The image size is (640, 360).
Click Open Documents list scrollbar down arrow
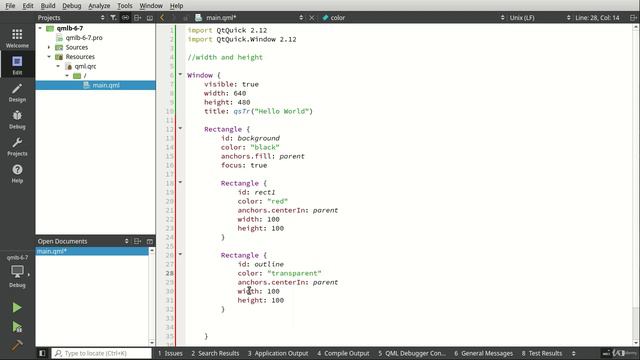[152, 342]
